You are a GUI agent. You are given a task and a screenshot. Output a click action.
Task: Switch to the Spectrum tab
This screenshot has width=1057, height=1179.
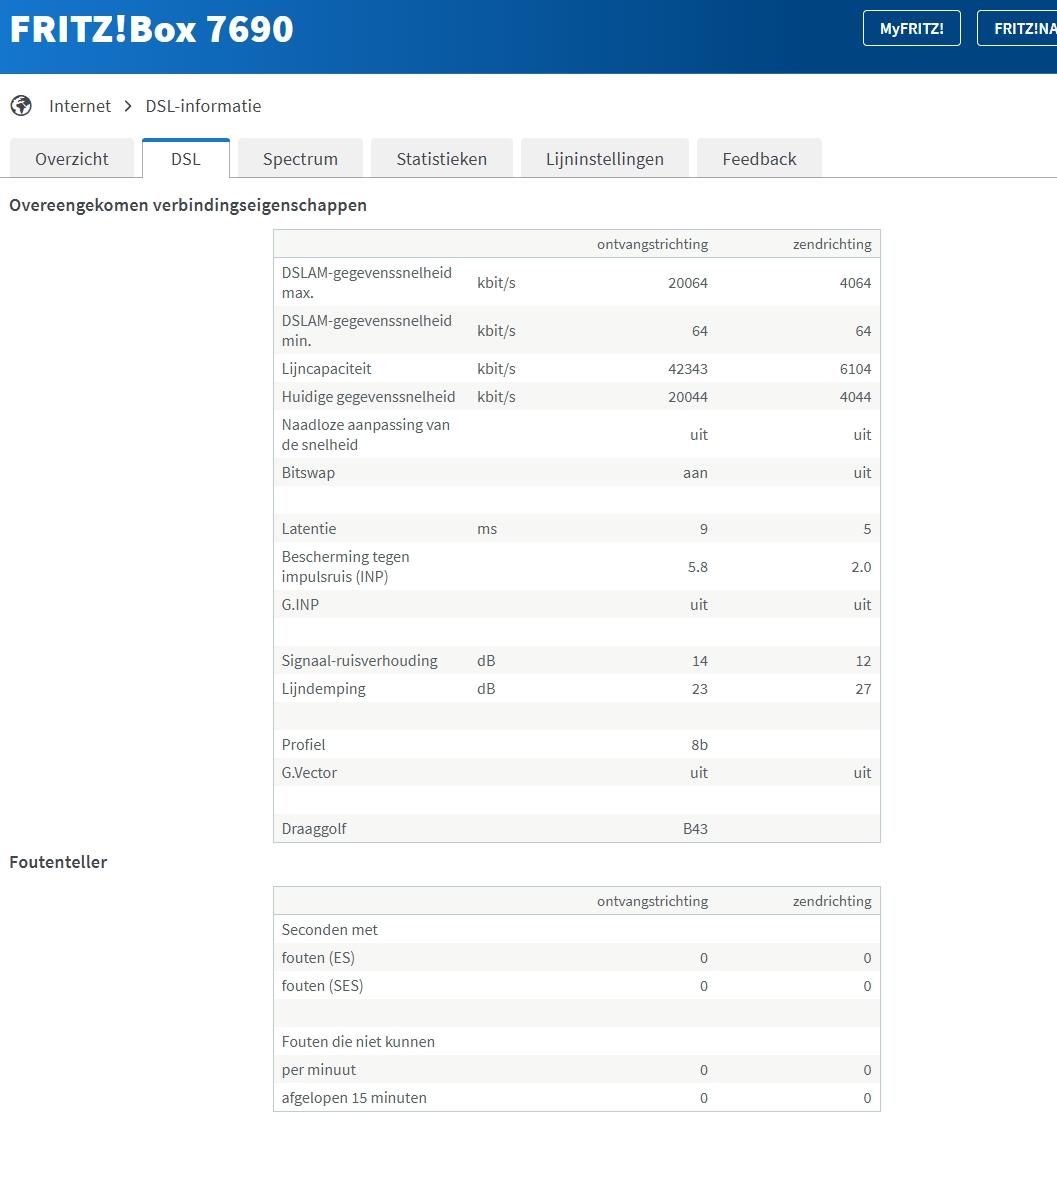[300, 159]
